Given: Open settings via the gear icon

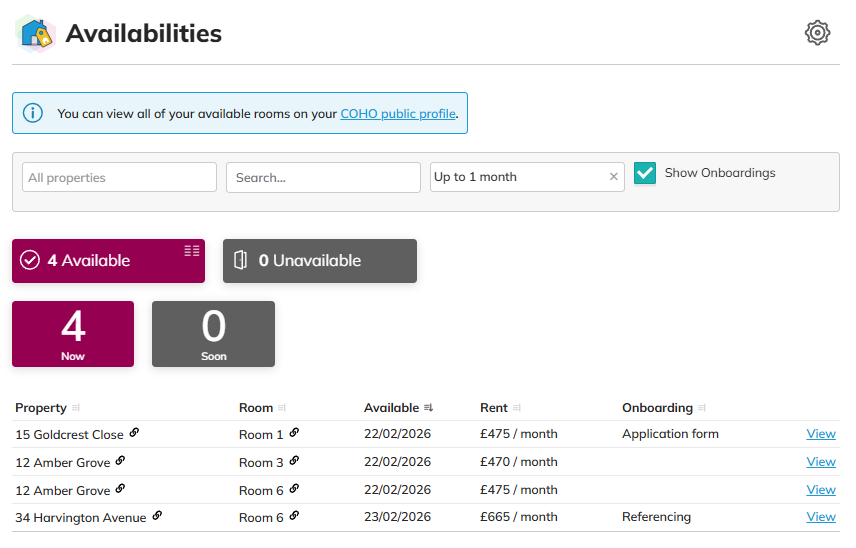Looking at the screenshot, I should point(817,33).
